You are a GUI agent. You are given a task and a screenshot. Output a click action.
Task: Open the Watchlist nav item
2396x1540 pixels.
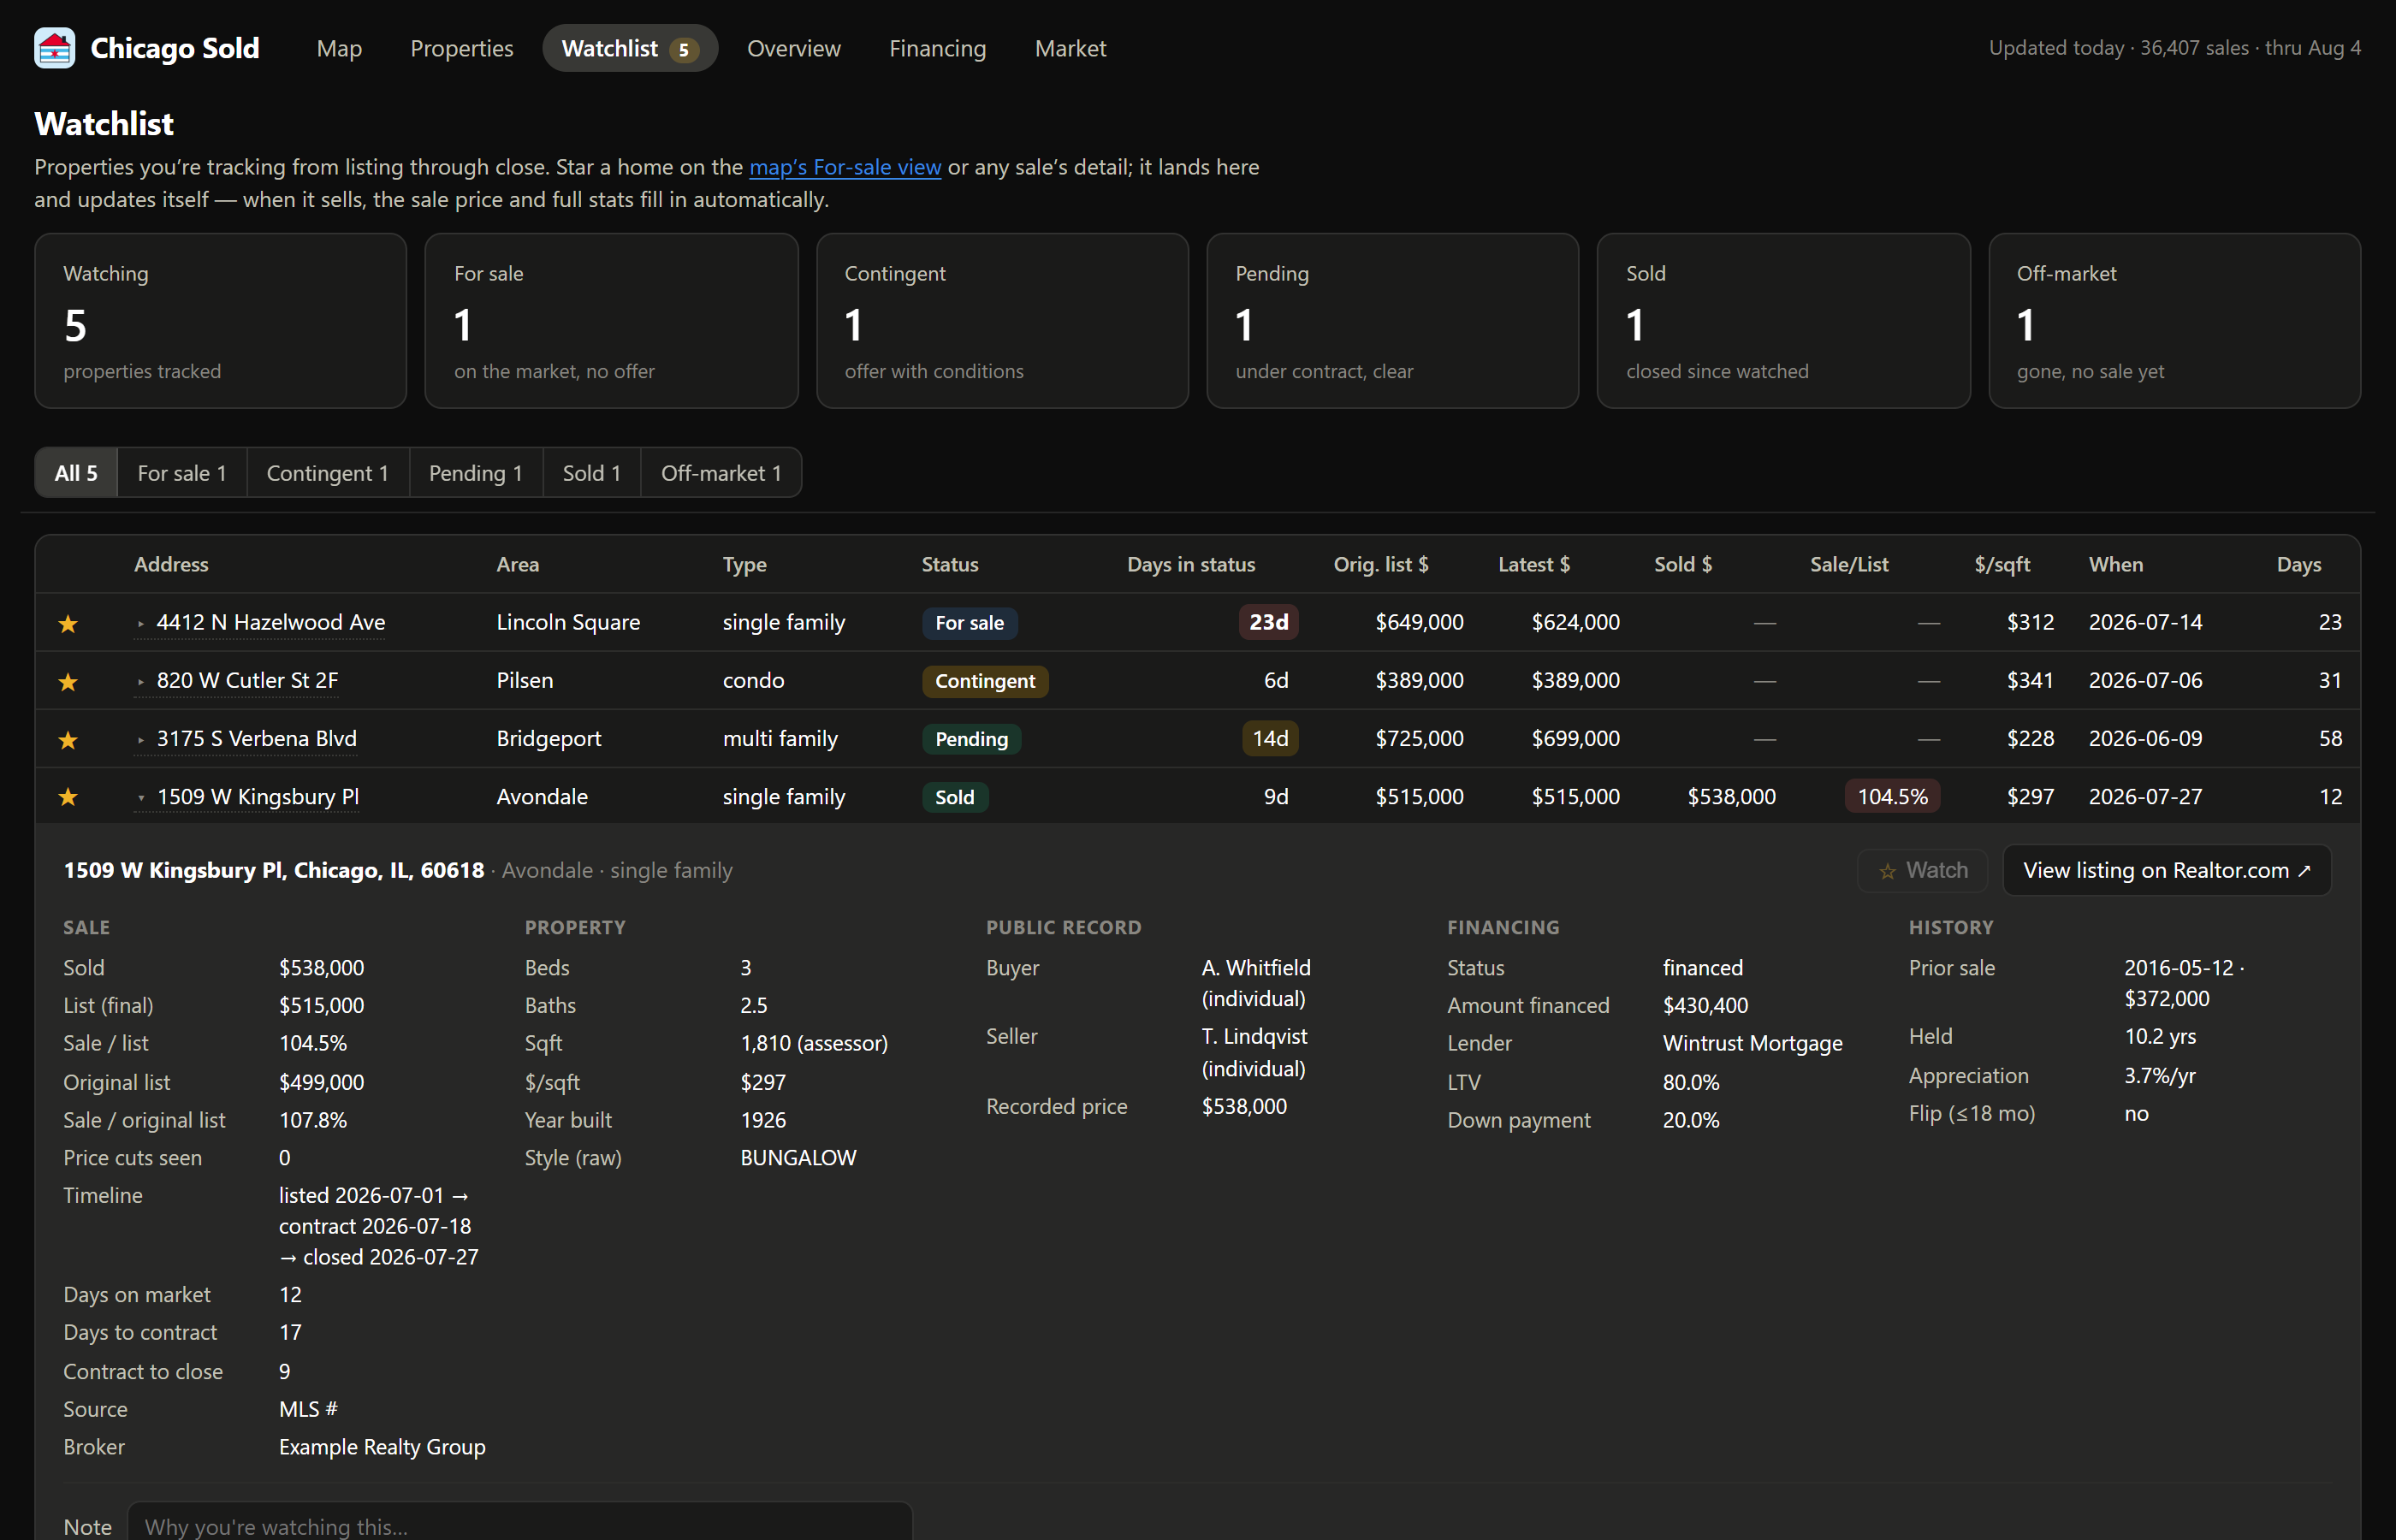coord(630,48)
